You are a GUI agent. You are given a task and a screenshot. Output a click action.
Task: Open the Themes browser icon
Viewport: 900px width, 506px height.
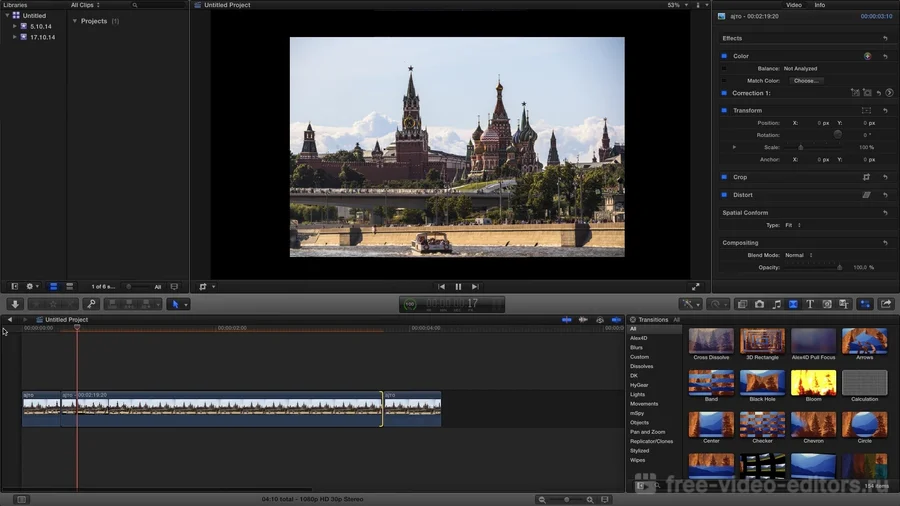pyautogui.click(x=844, y=304)
